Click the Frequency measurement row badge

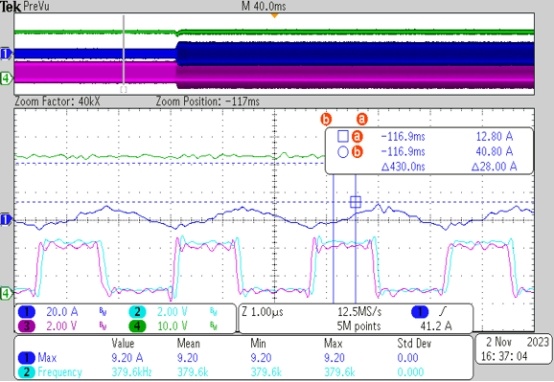(27, 372)
